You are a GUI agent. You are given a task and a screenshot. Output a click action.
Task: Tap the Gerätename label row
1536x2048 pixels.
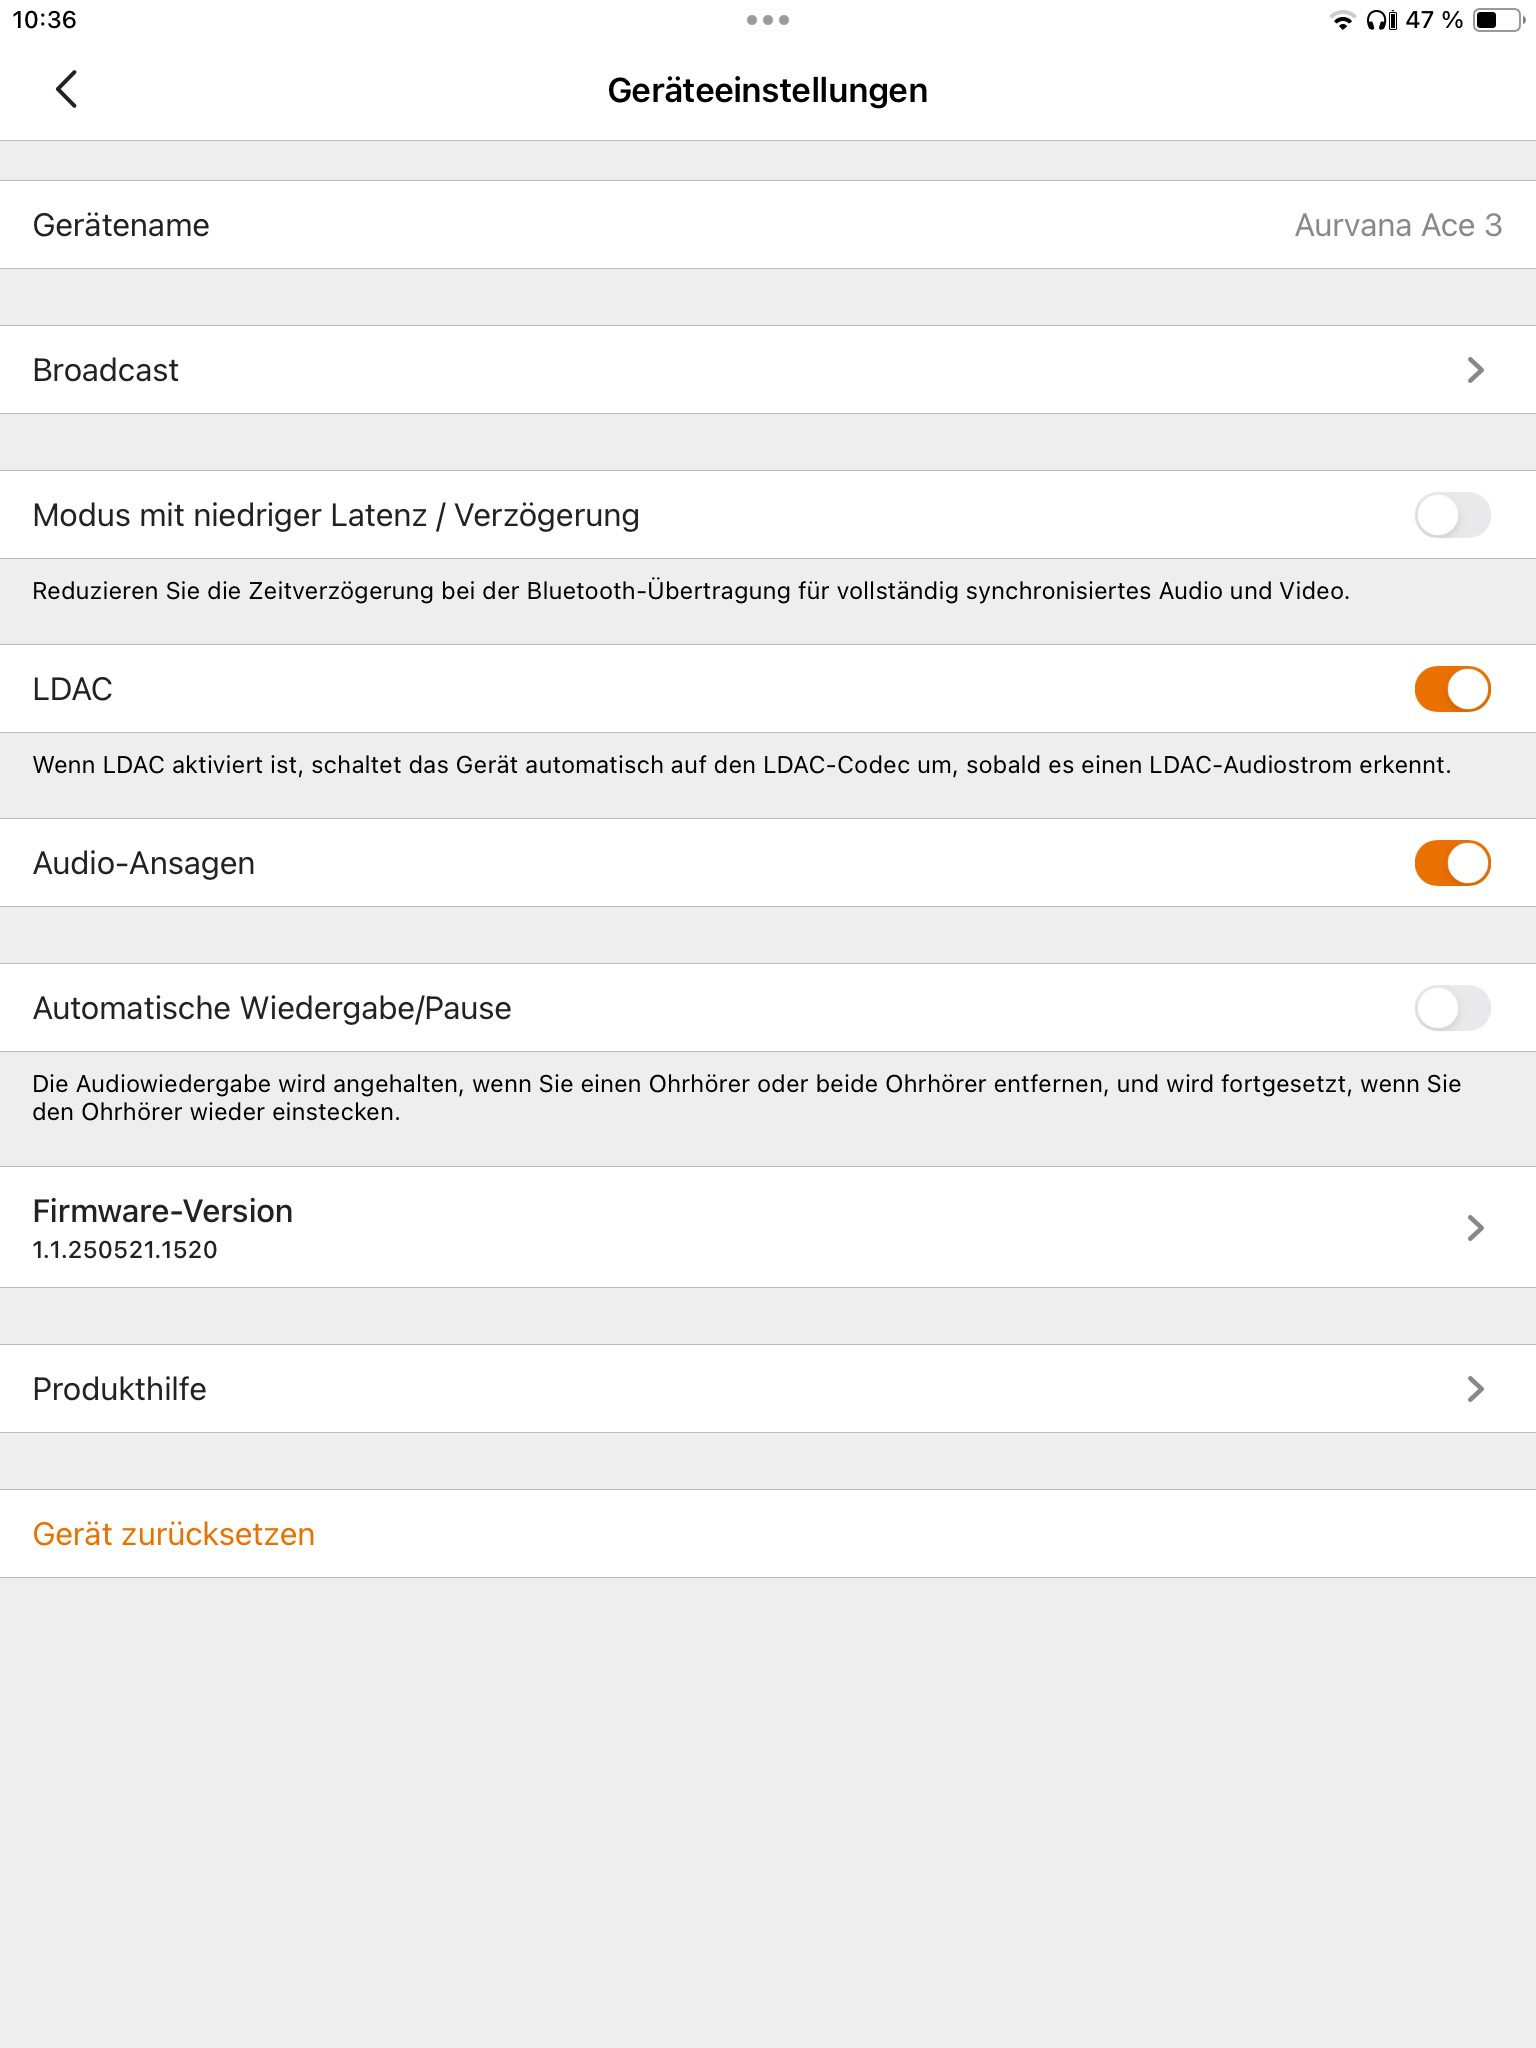tap(121, 225)
